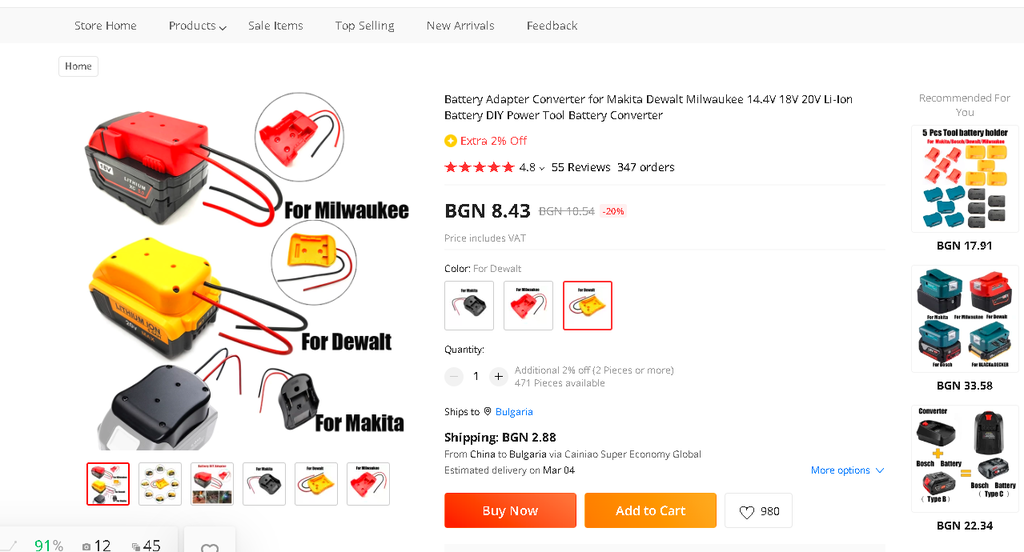The height and width of the screenshot is (552, 1024).
Task: Click the gold coin Extra 2% Off icon
Action: 450,141
